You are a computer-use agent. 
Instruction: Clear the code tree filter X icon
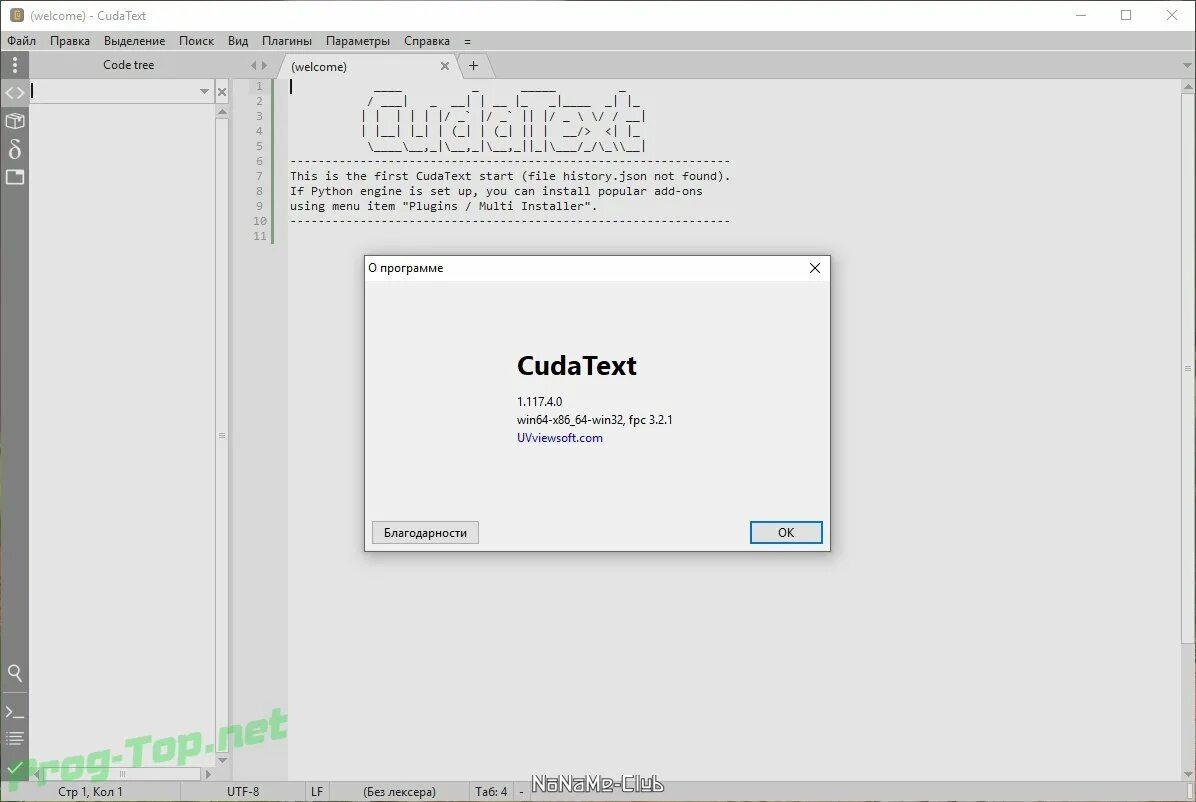[222, 92]
